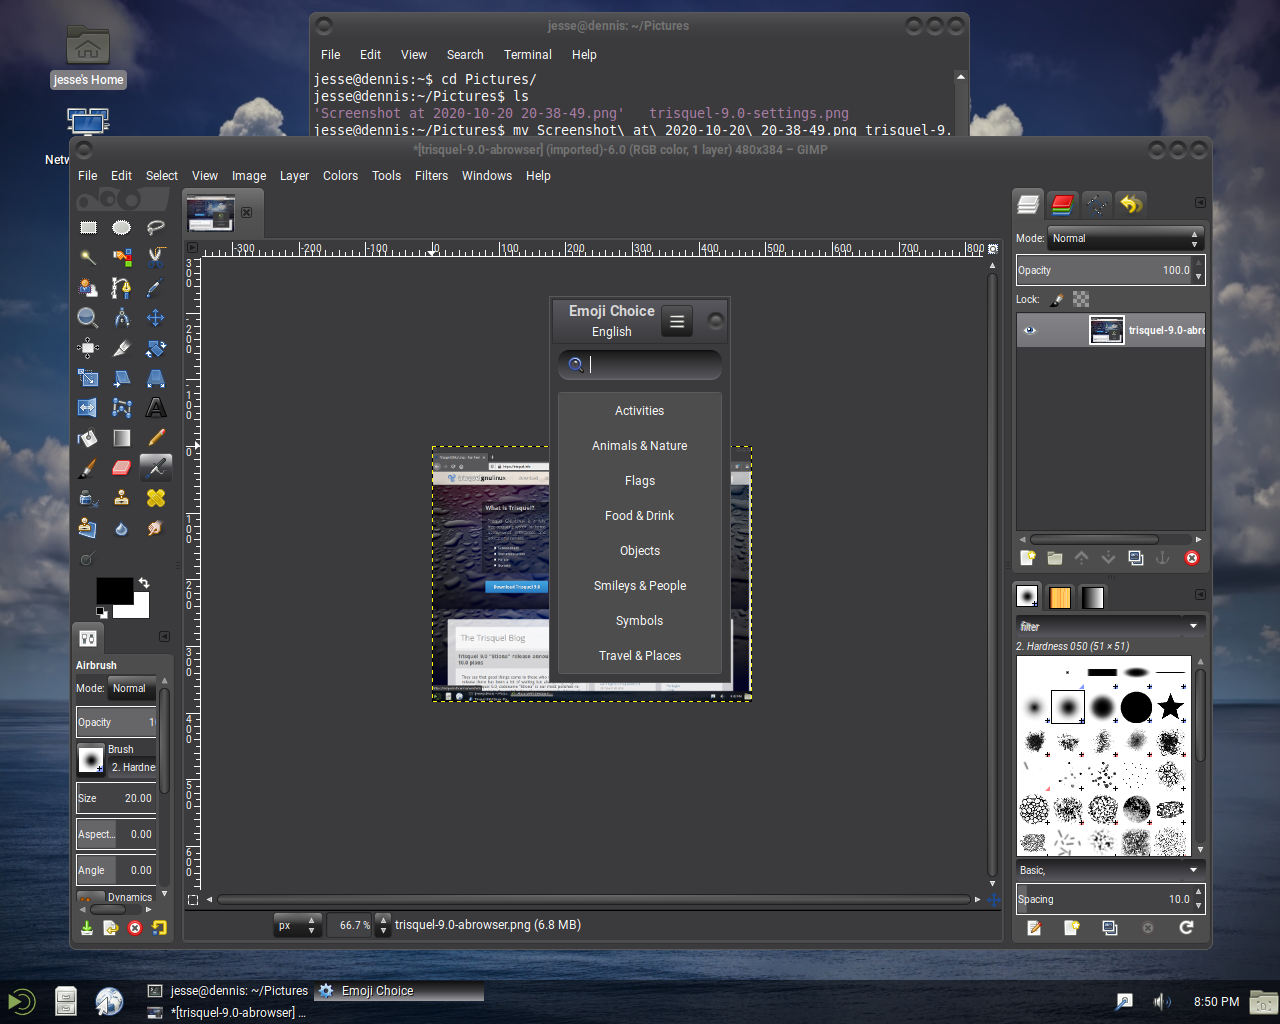Open Terminal menu in terminal window
The width and height of the screenshot is (1280, 1024).
[527, 55]
